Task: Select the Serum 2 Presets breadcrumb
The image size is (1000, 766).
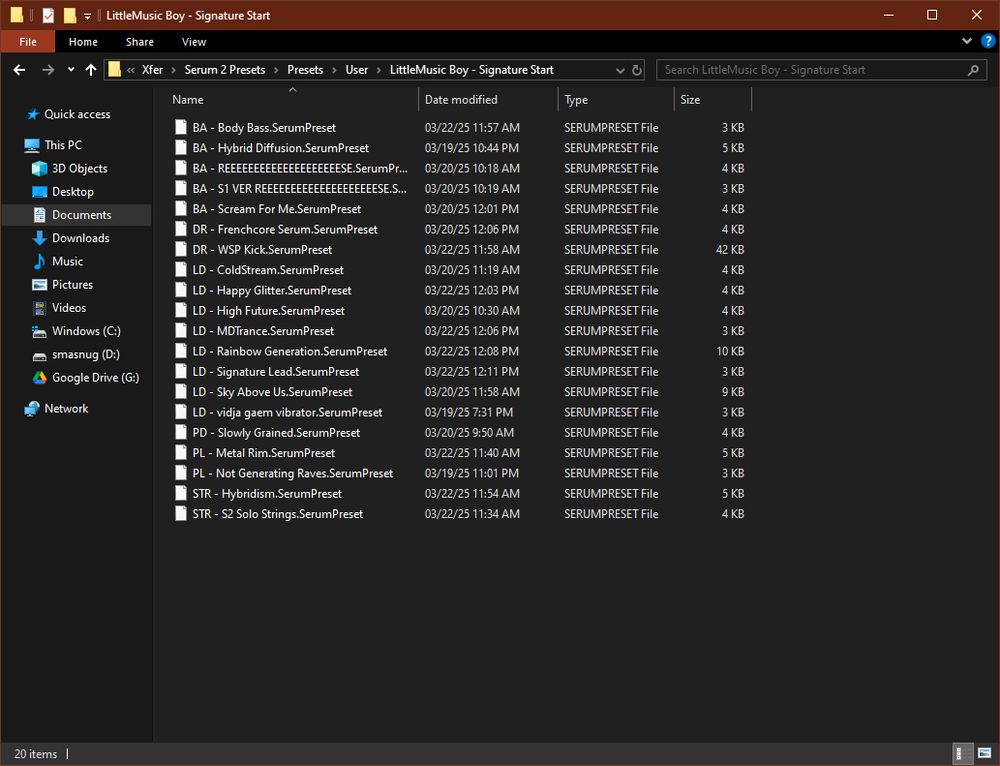Action: (224, 70)
